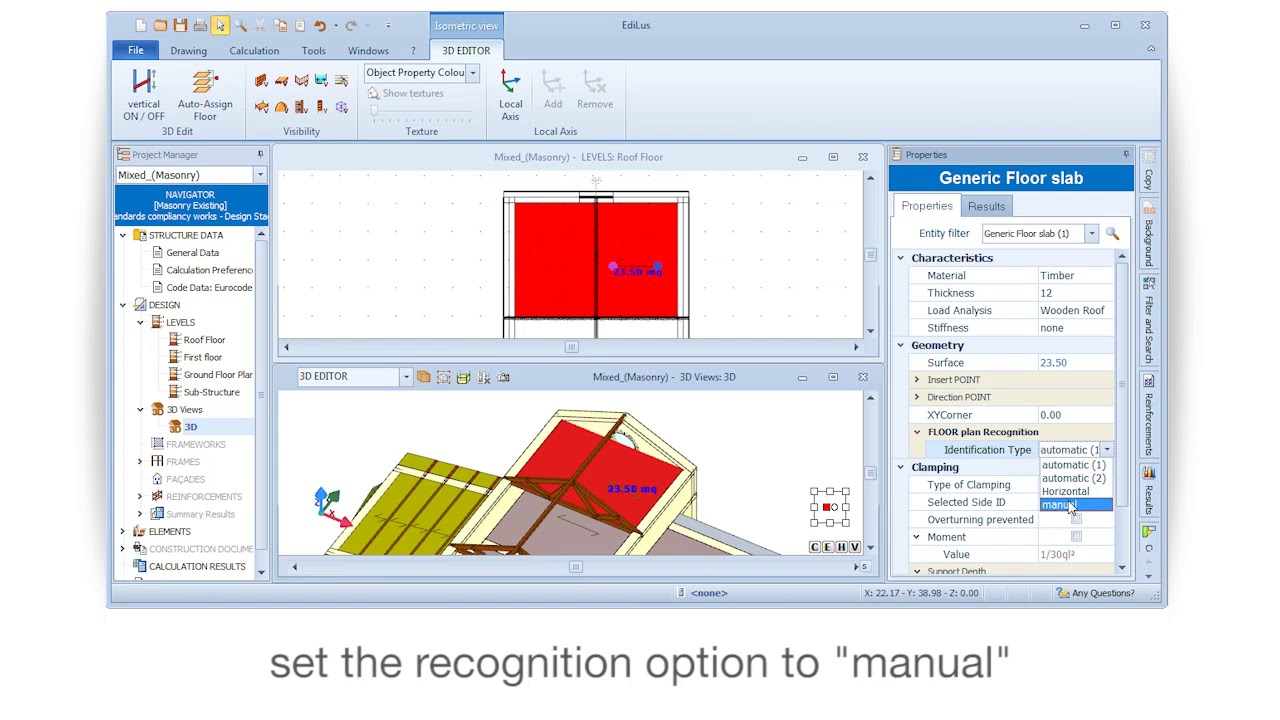The image size is (1280, 720).
Task: Open the File menu tab
Action: [x=135, y=50]
